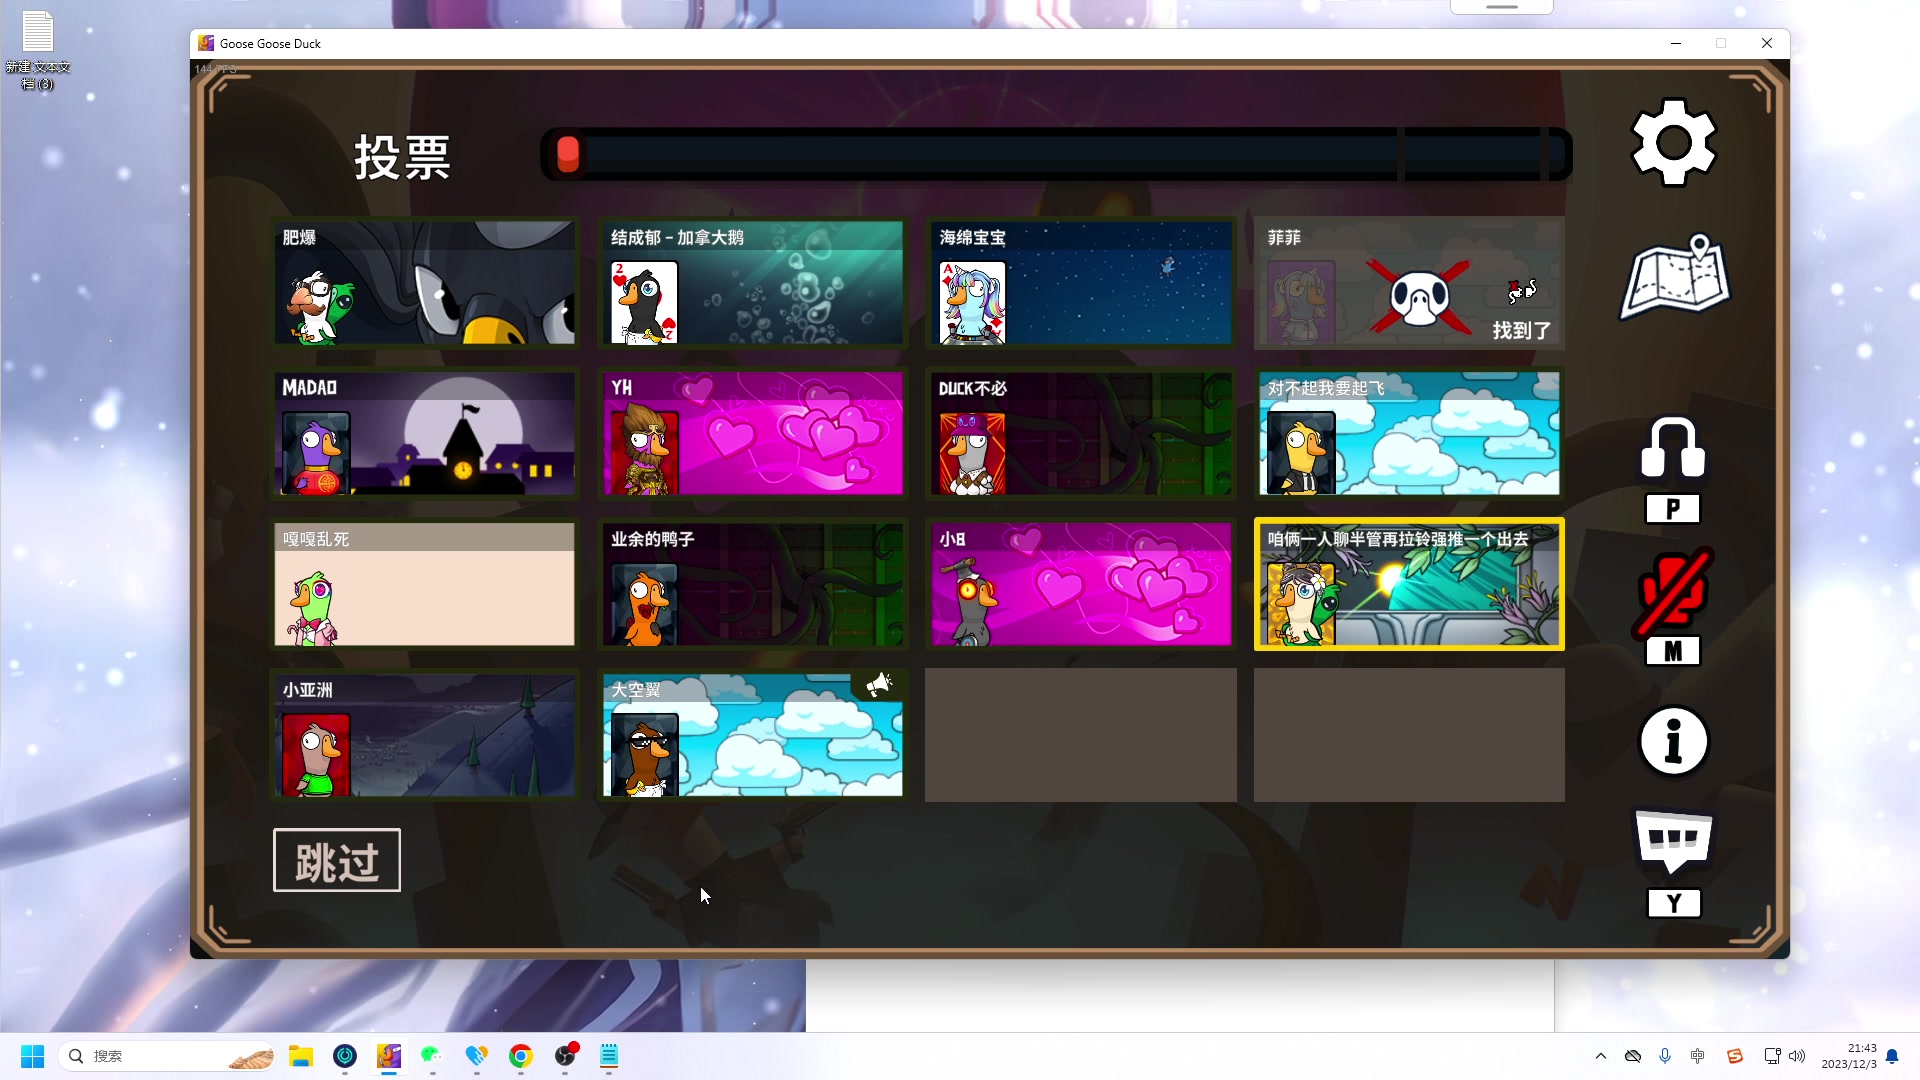Vote for player 嘎嘎乱死
The height and width of the screenshot is (1080, 1920).
tap(425, 584)
